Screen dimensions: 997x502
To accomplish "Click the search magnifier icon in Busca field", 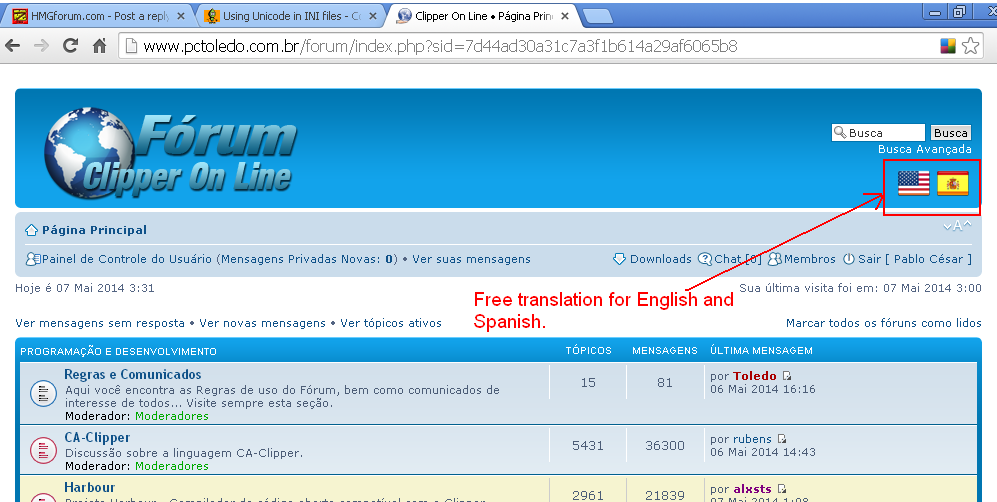I will pyautogui.click(x=840, y=132).
